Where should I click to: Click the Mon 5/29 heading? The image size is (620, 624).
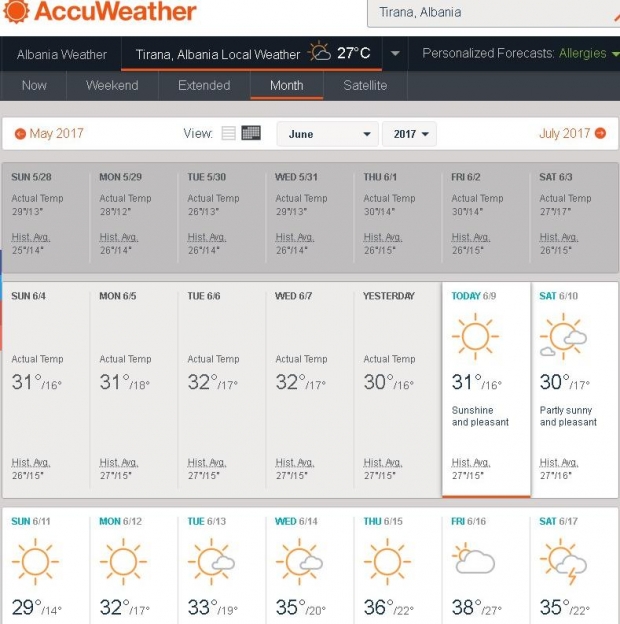pyautogui.click(x=121, y=177)
